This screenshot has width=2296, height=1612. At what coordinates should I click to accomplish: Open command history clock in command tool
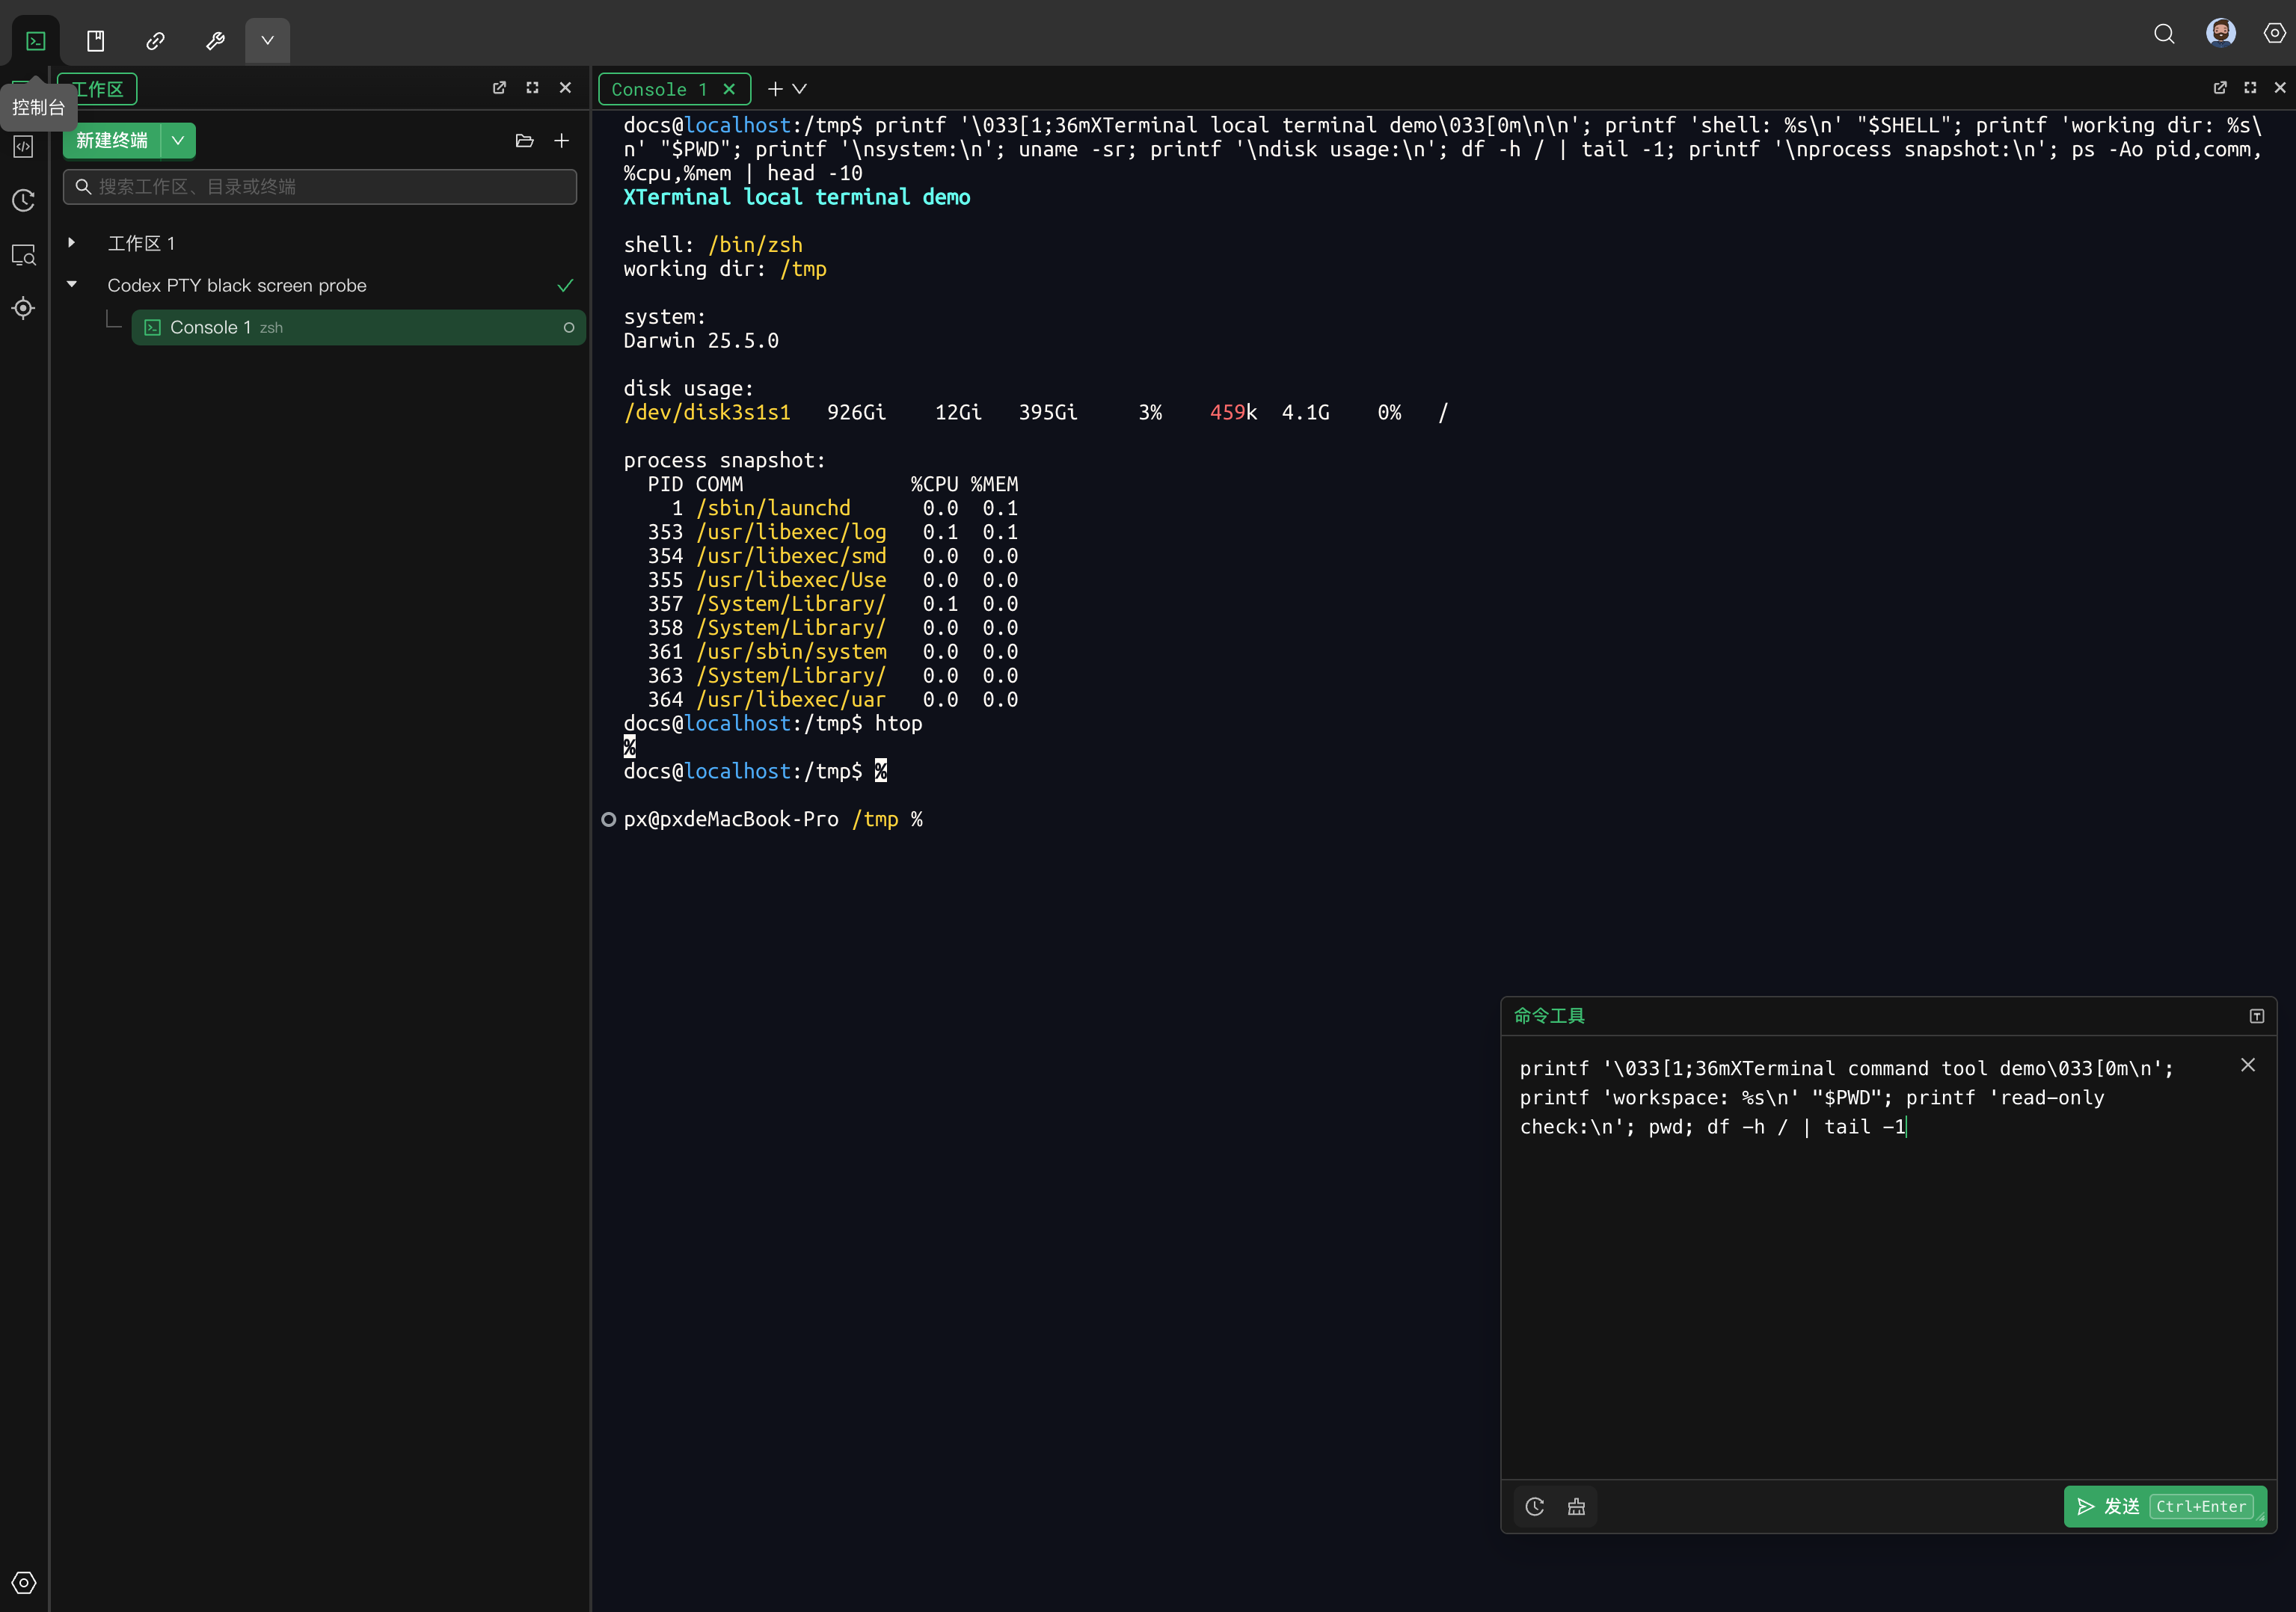(1535, 1507)
